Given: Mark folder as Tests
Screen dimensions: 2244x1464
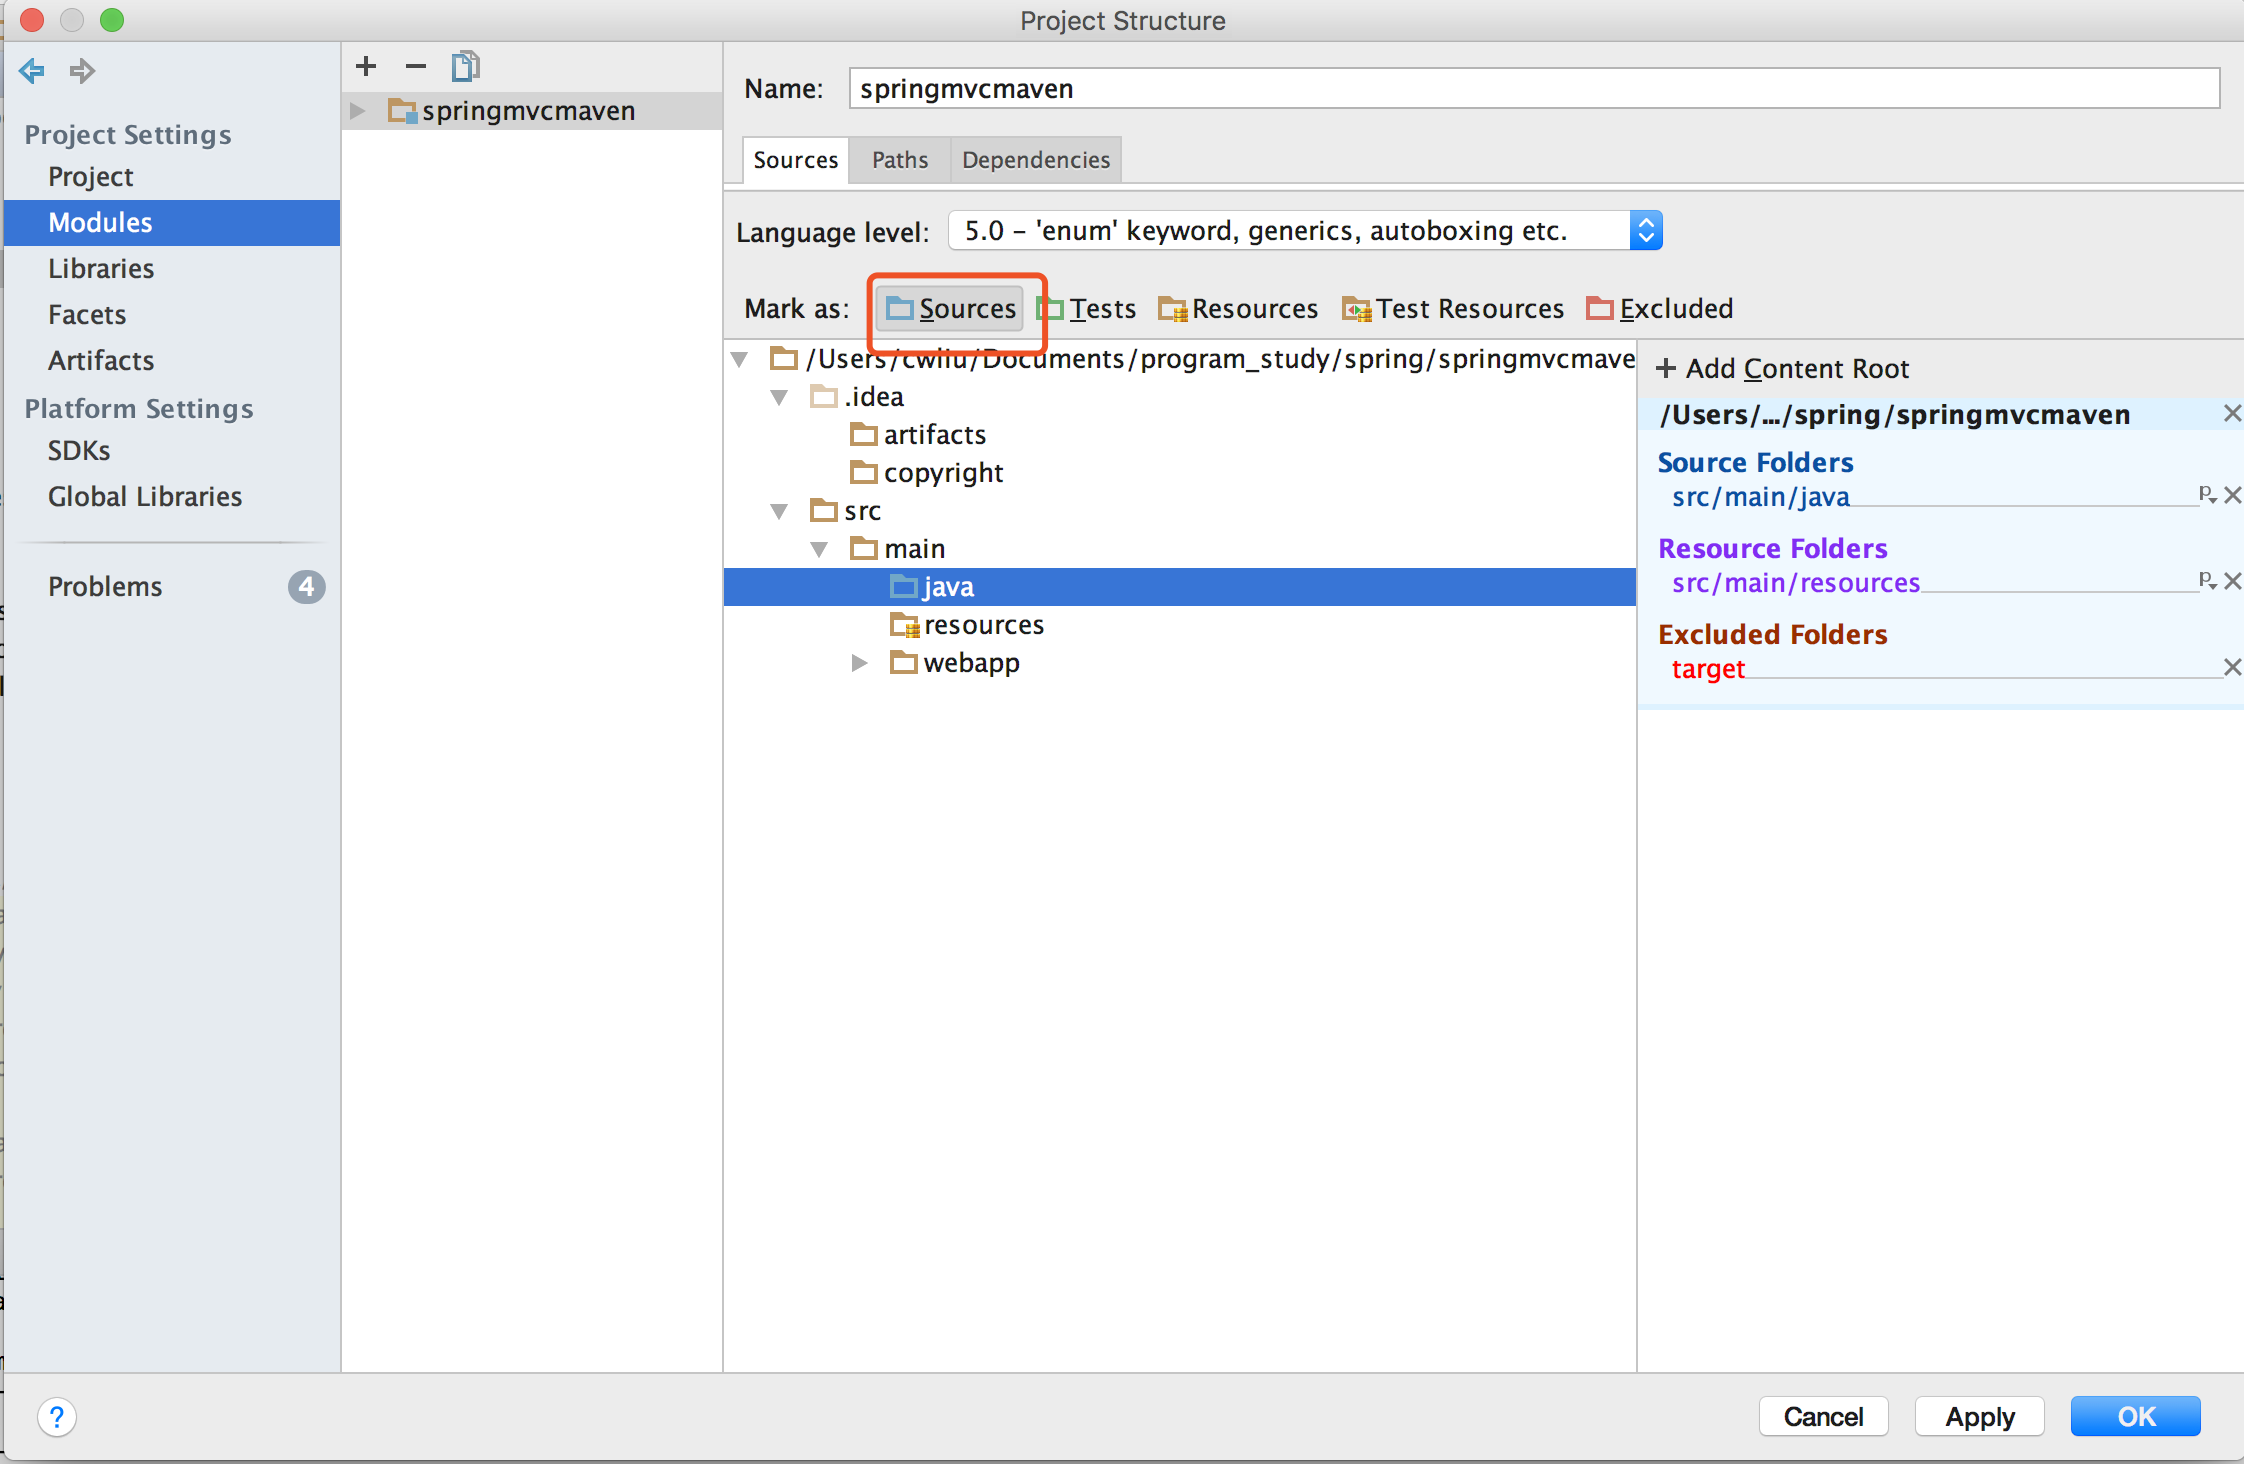Looking at the screenshot, I should pyautogui.click(x=1088, y=309).
